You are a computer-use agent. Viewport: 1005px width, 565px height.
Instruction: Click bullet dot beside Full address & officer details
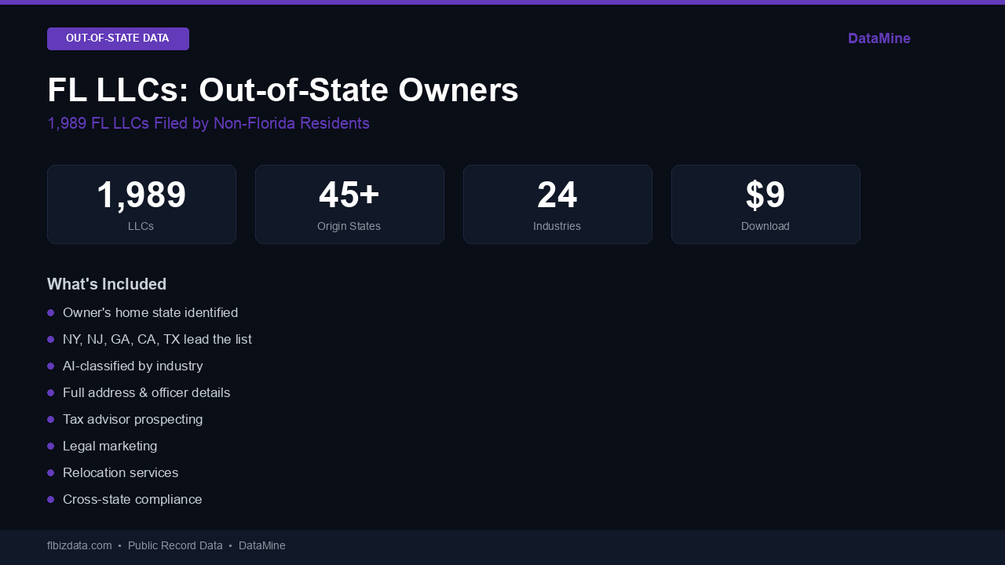pos(51,393)
